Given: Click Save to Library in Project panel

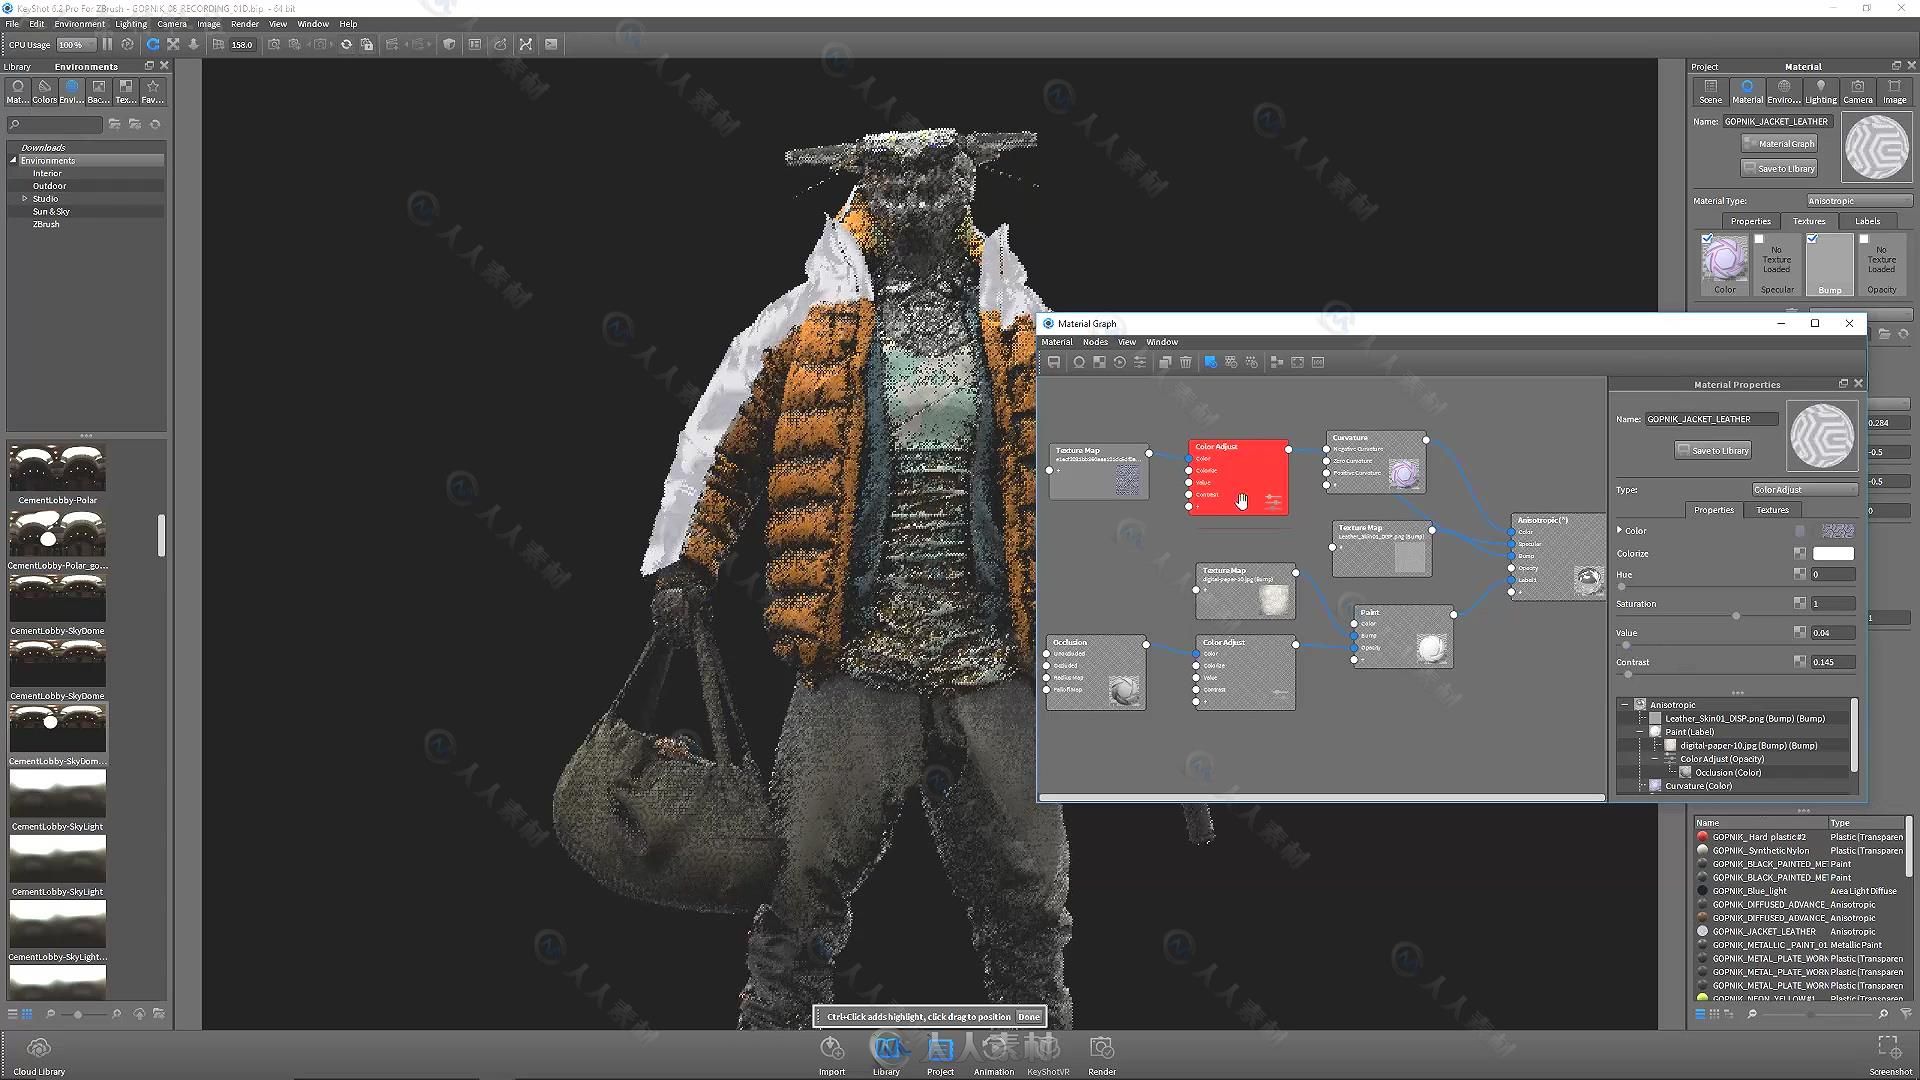Looking at the screenshot, I should [x=1779, y=168].
